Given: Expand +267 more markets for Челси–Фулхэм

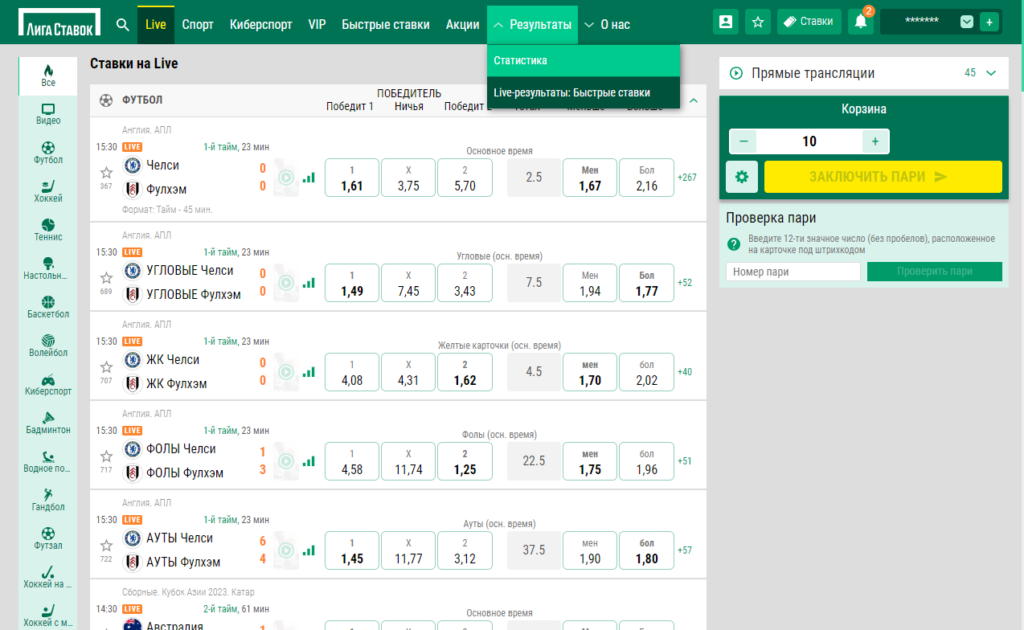Looking at the screenshot, I should [x=687, y=178].
